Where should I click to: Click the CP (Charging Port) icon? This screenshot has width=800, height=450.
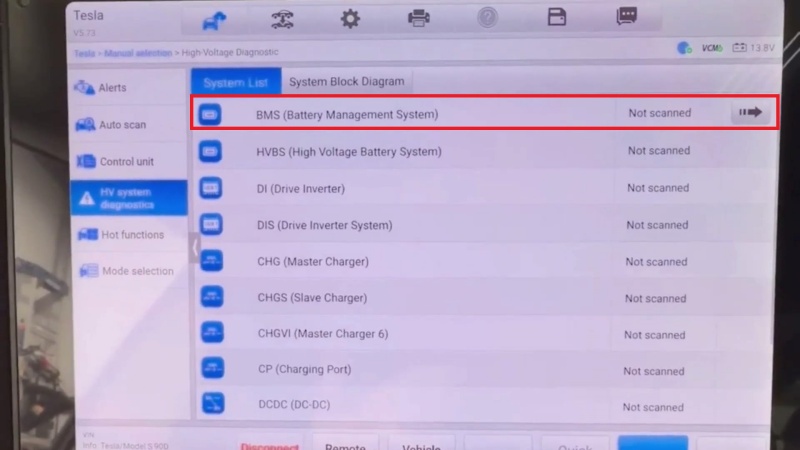(x=213, y=368)
